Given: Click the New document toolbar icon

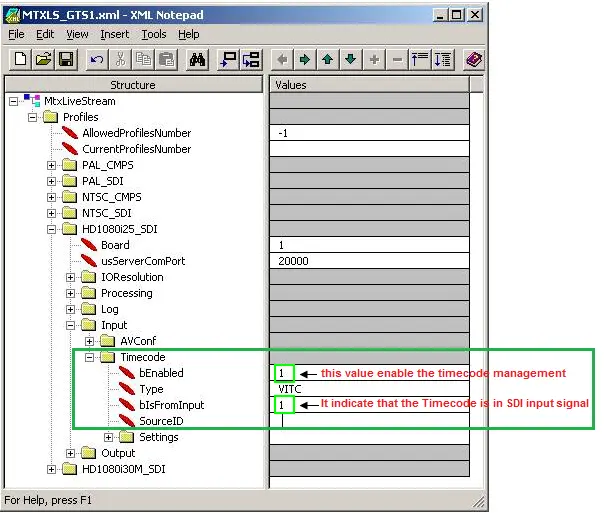Looking at the screenshot, I should tap(21, 59).
